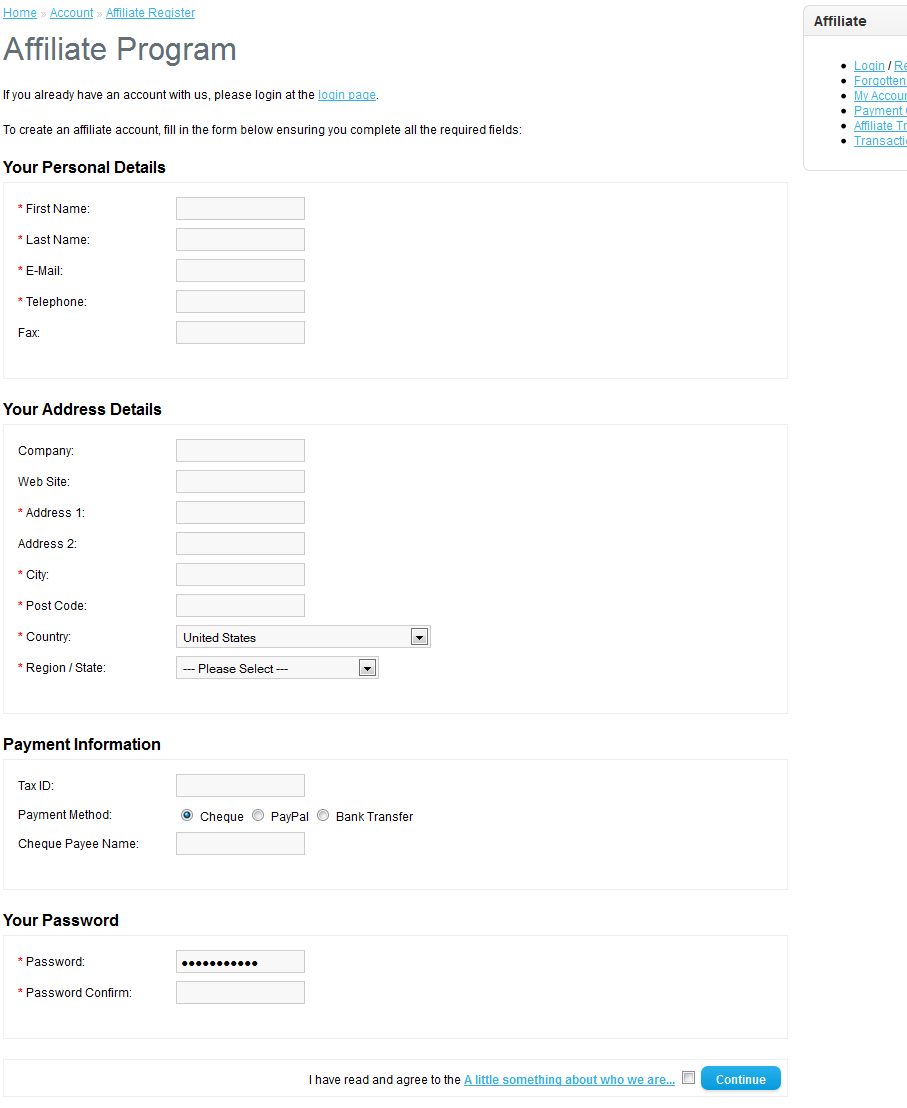Open 'A little something about who we are' link
This screenshot has height=1108, width=907.
coord(569,1080)
